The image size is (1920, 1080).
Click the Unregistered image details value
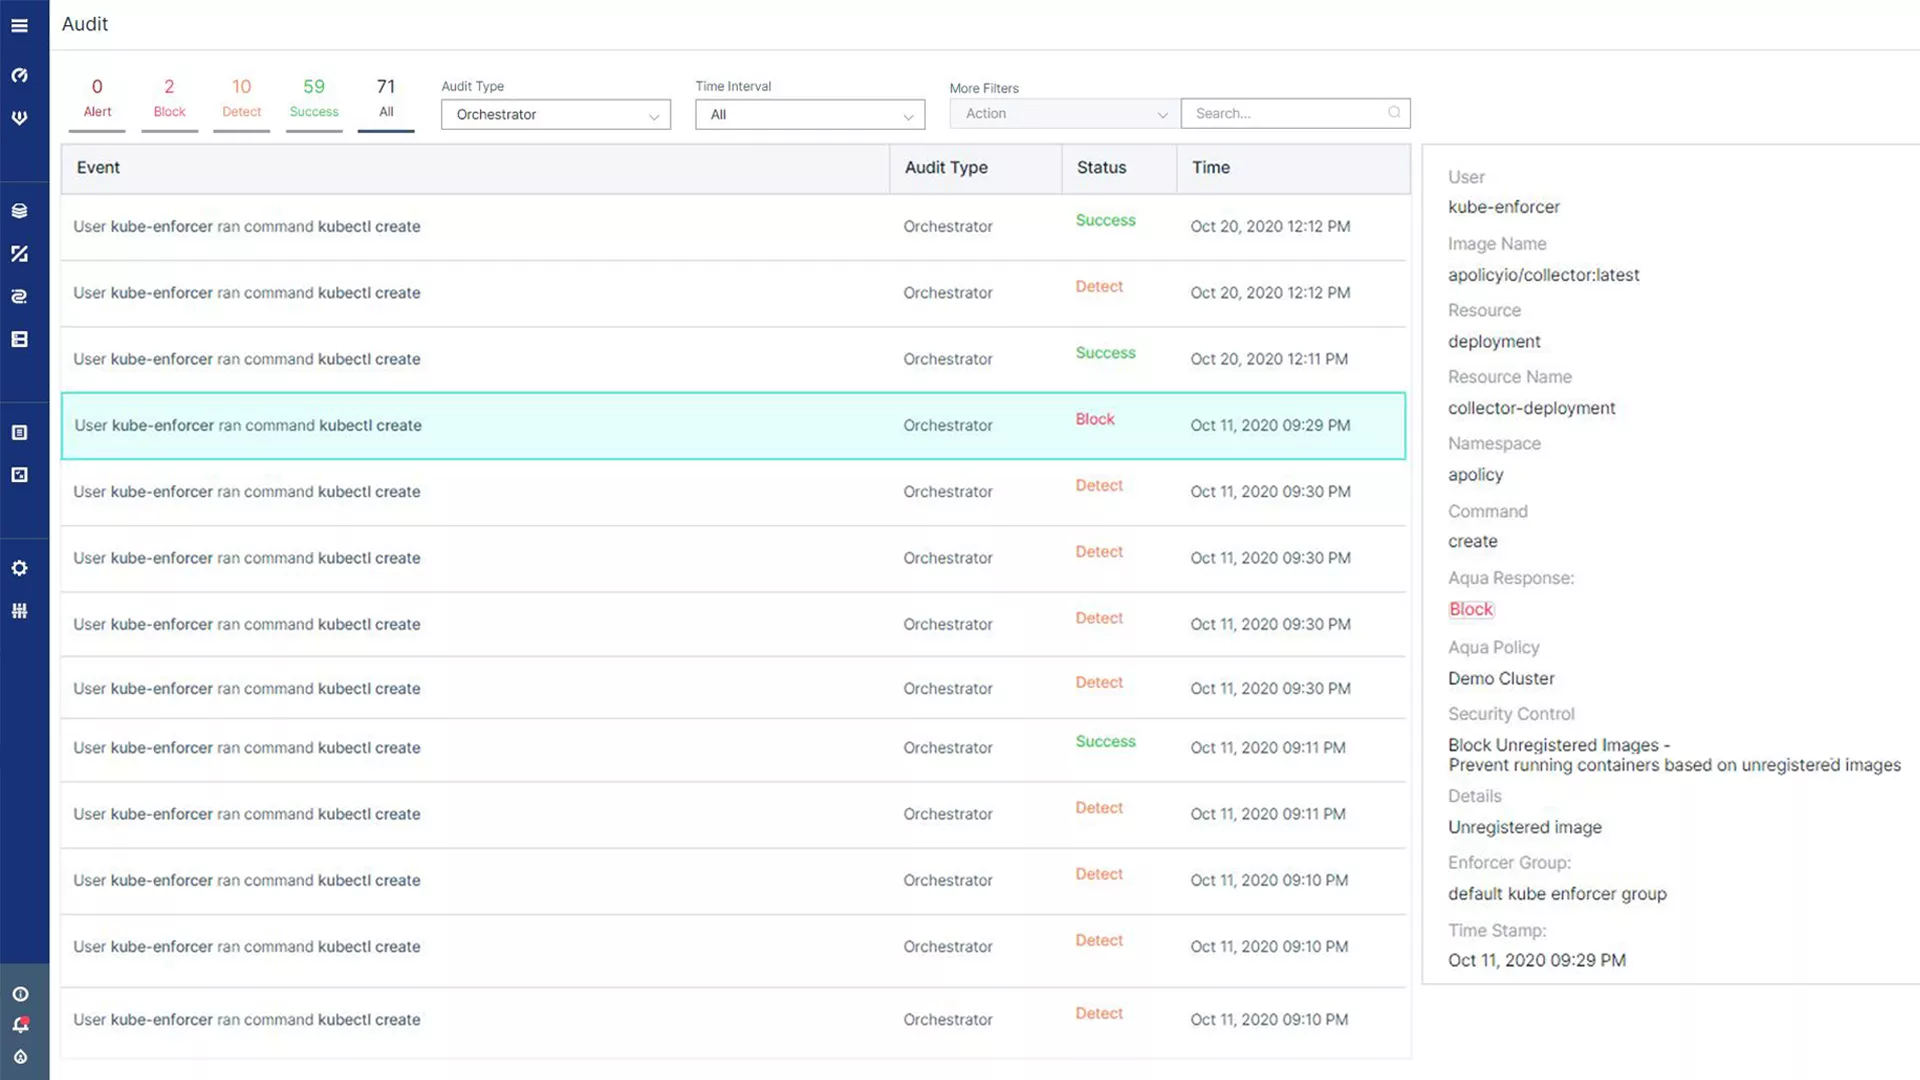1524,827
